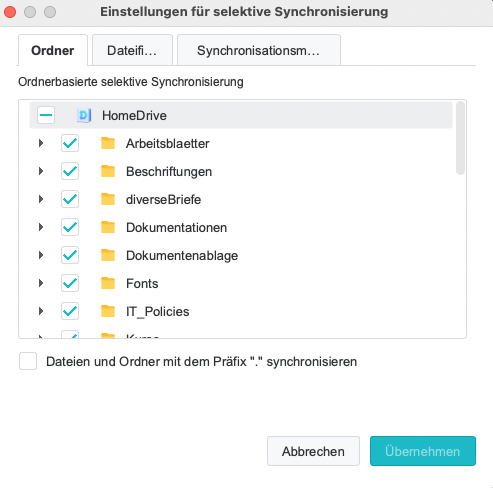Open the Synchronisationsm… tab

click(259, 50)
